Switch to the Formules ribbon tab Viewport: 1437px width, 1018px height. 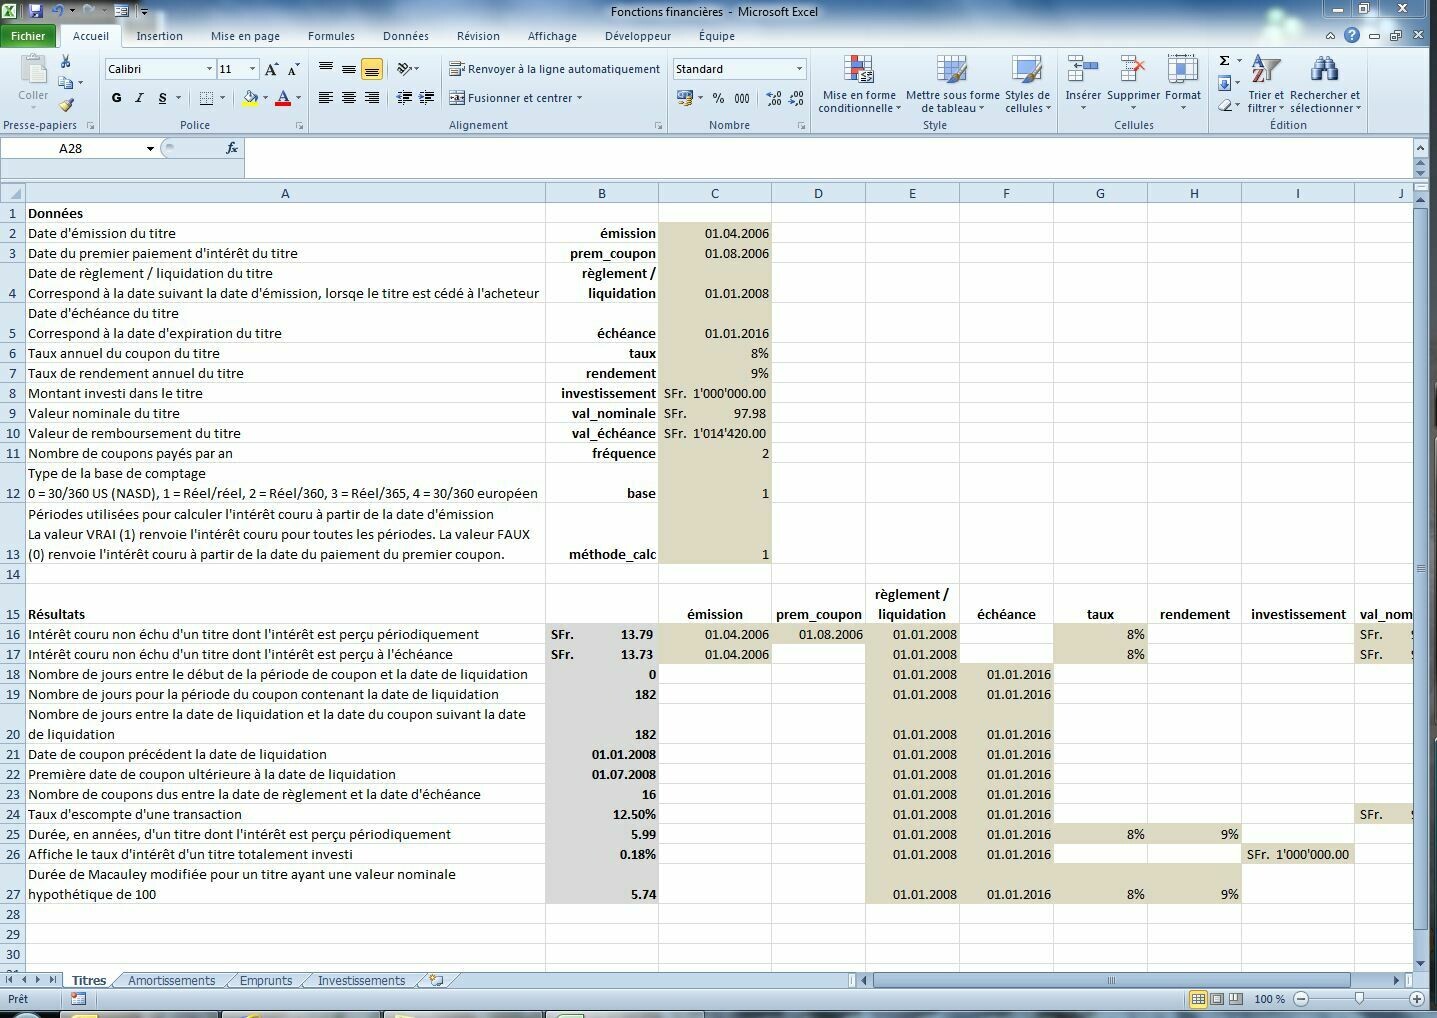[x=331, y=36]
